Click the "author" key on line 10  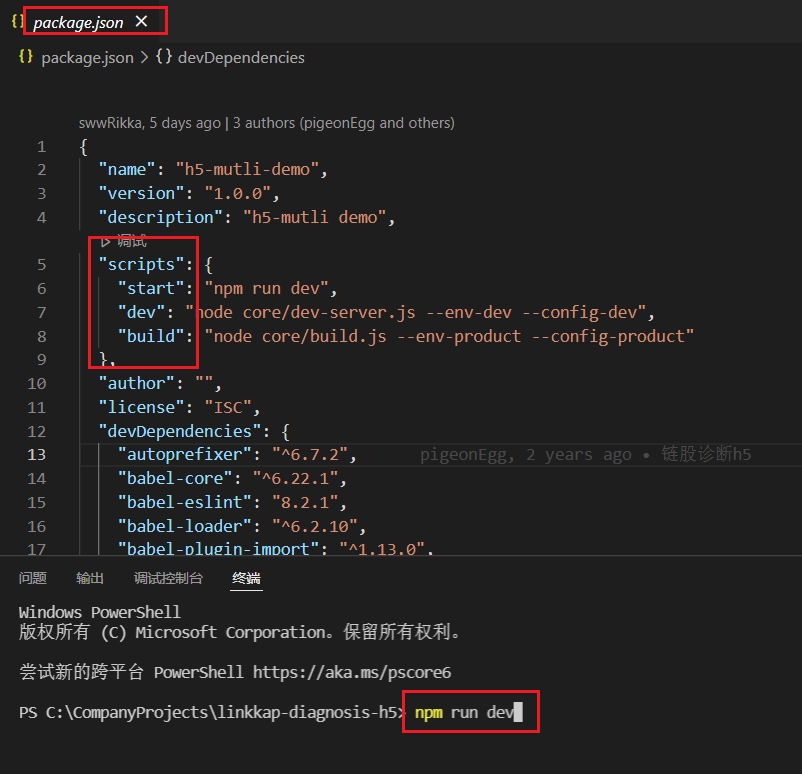click(137, 384)
